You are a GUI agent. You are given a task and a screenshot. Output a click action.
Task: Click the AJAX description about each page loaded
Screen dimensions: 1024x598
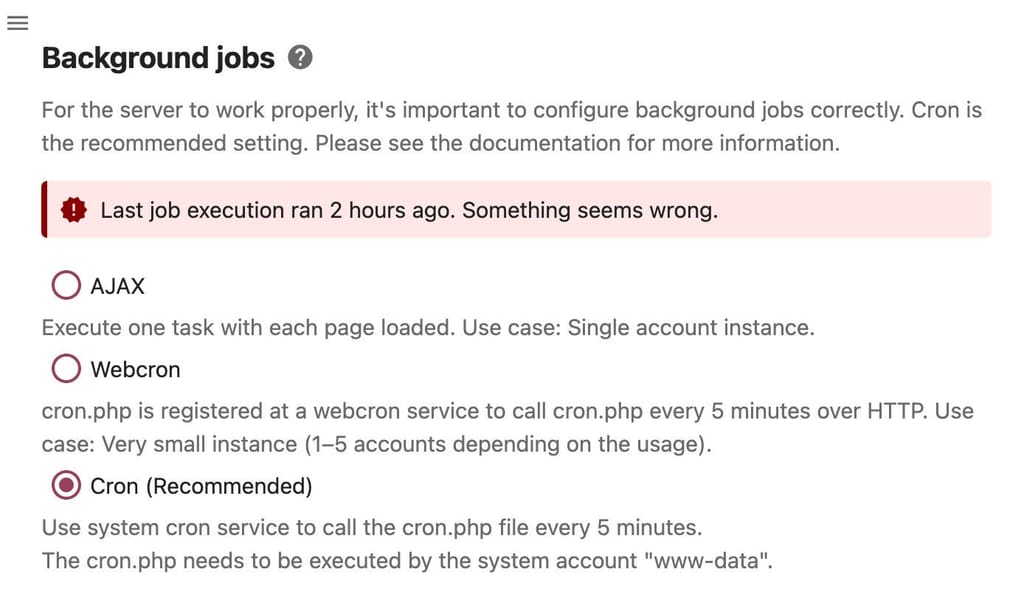click(x=248, y=328)
